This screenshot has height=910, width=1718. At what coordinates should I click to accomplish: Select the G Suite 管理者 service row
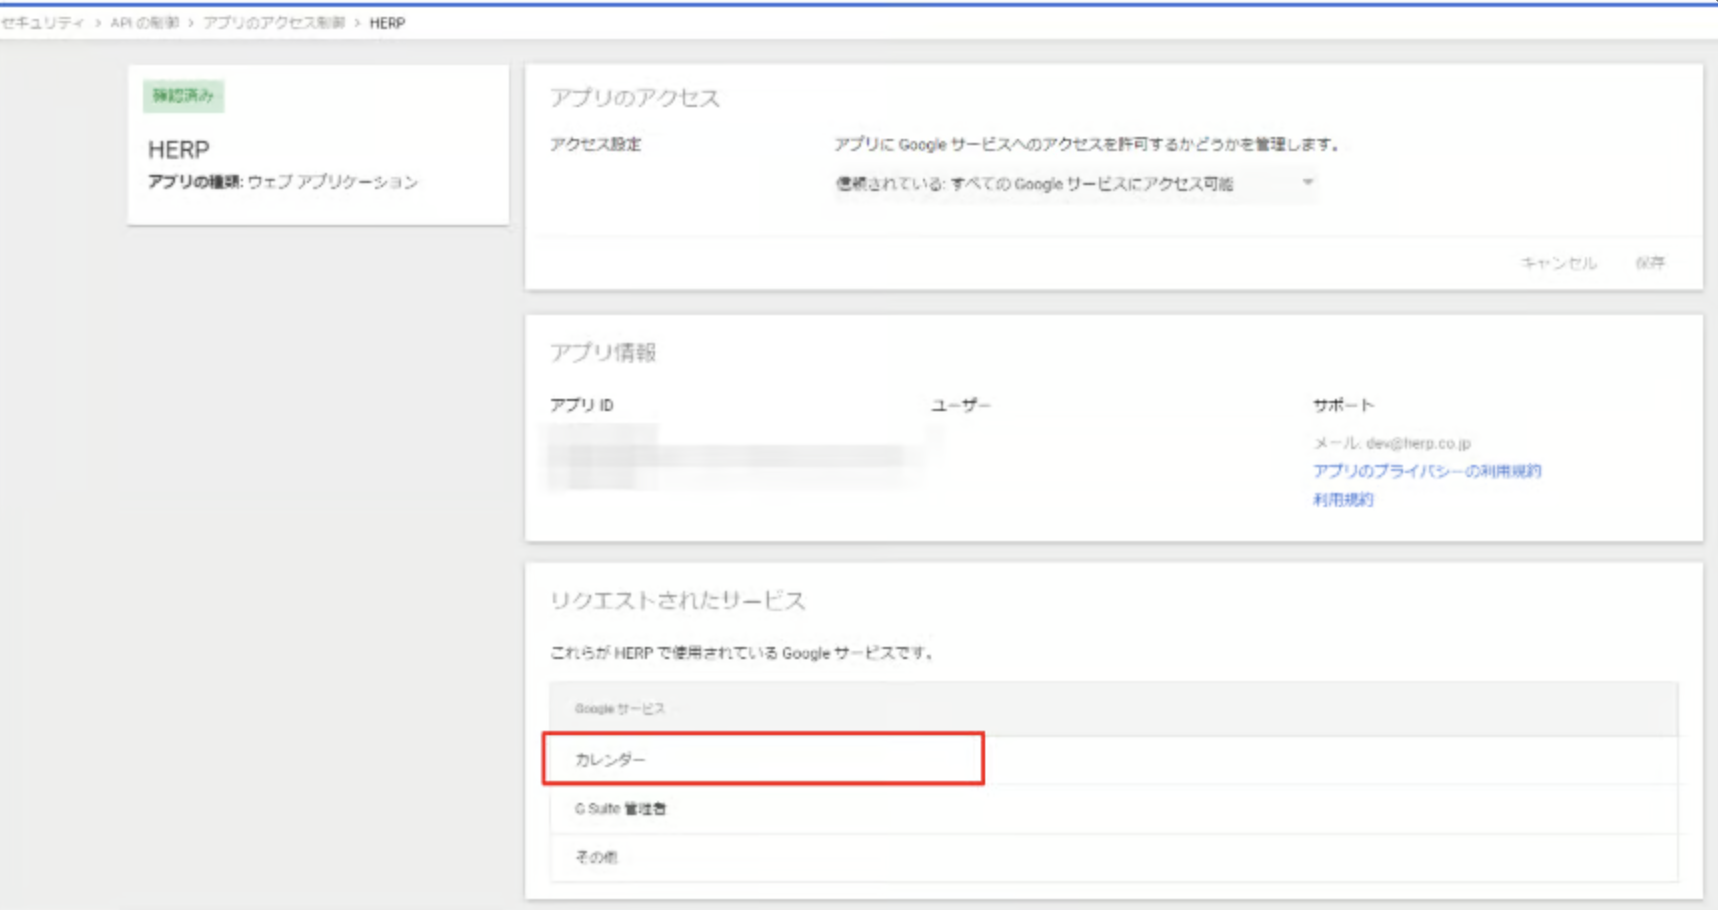tap(620, 809)
